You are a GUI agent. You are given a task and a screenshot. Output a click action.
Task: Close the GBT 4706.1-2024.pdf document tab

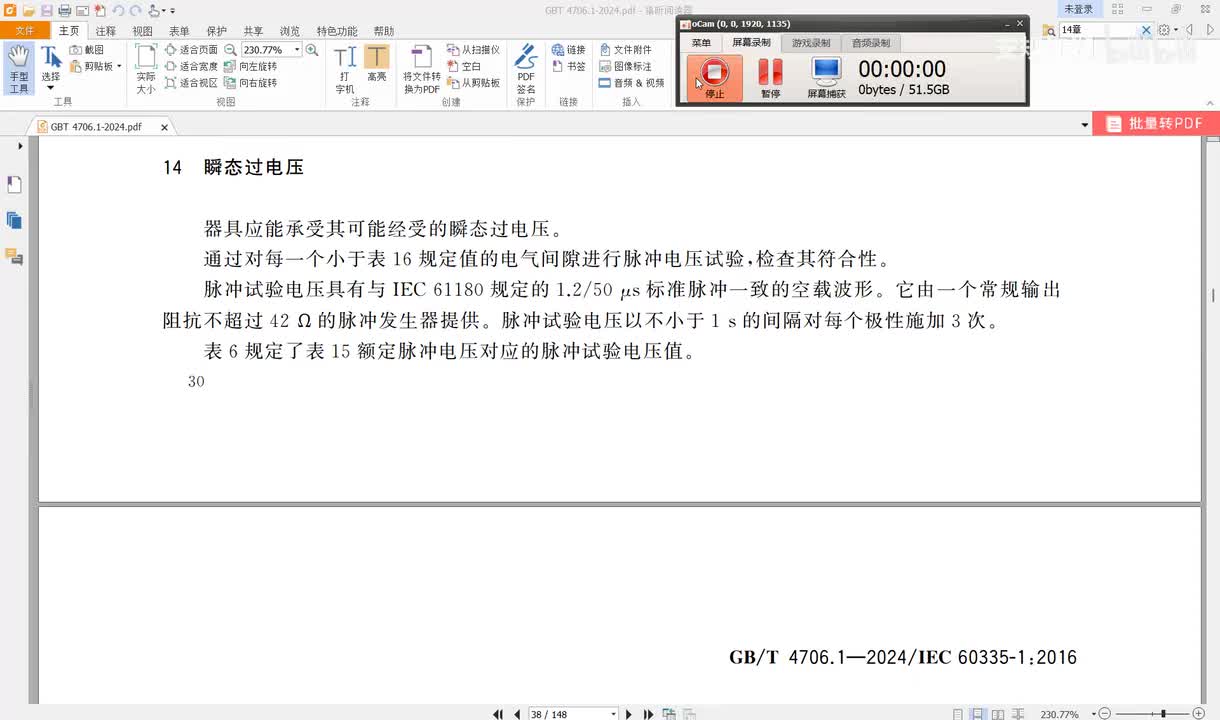coord(164,127)
